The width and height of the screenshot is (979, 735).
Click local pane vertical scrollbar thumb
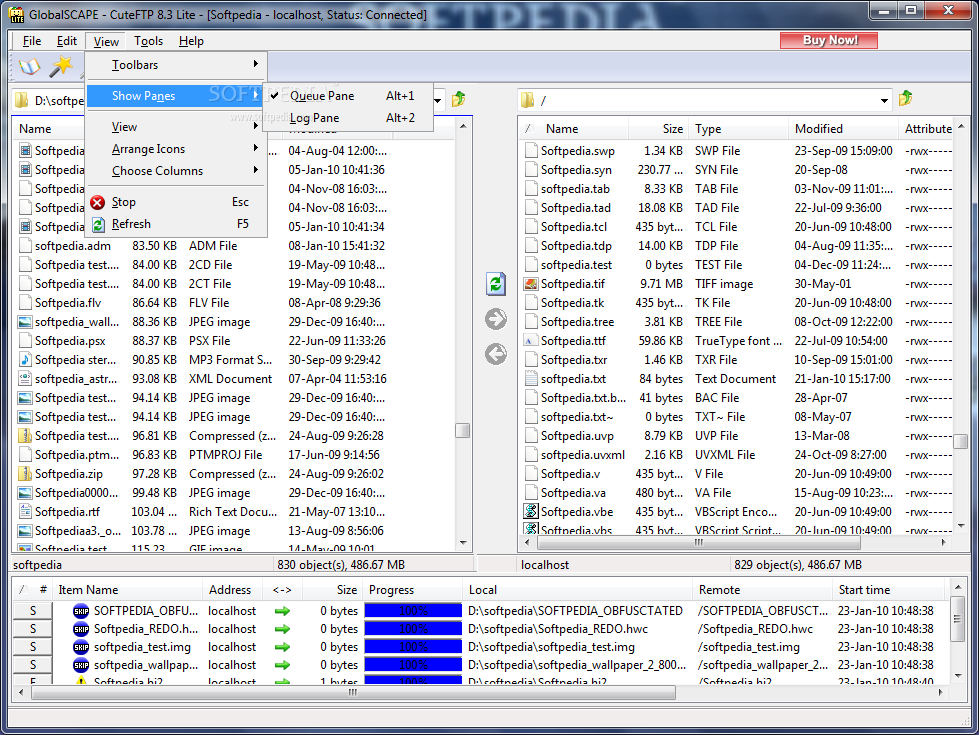[463, 431]
